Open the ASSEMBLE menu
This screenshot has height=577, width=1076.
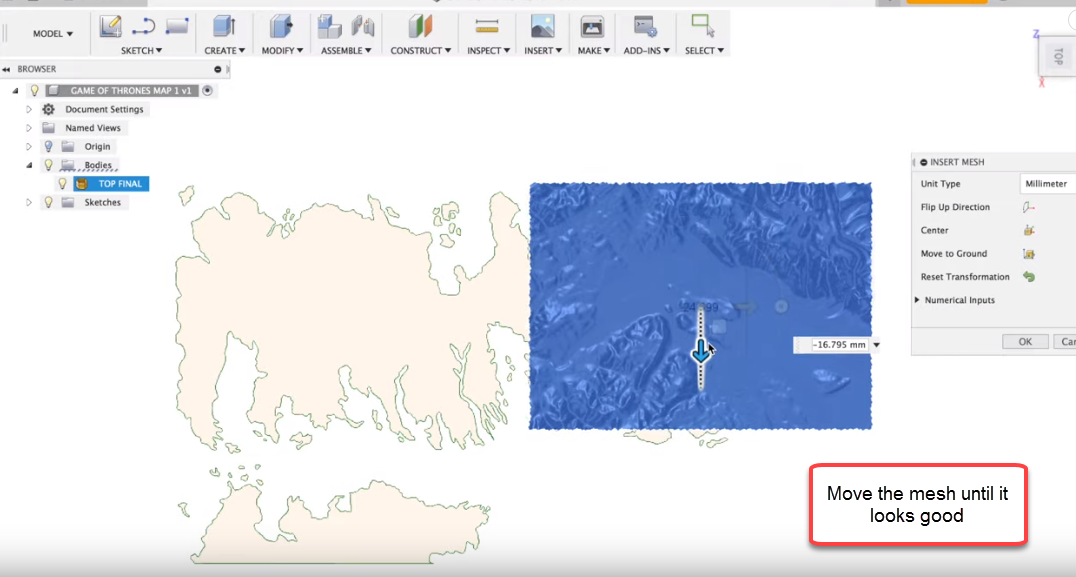click(x=346, y=51)
